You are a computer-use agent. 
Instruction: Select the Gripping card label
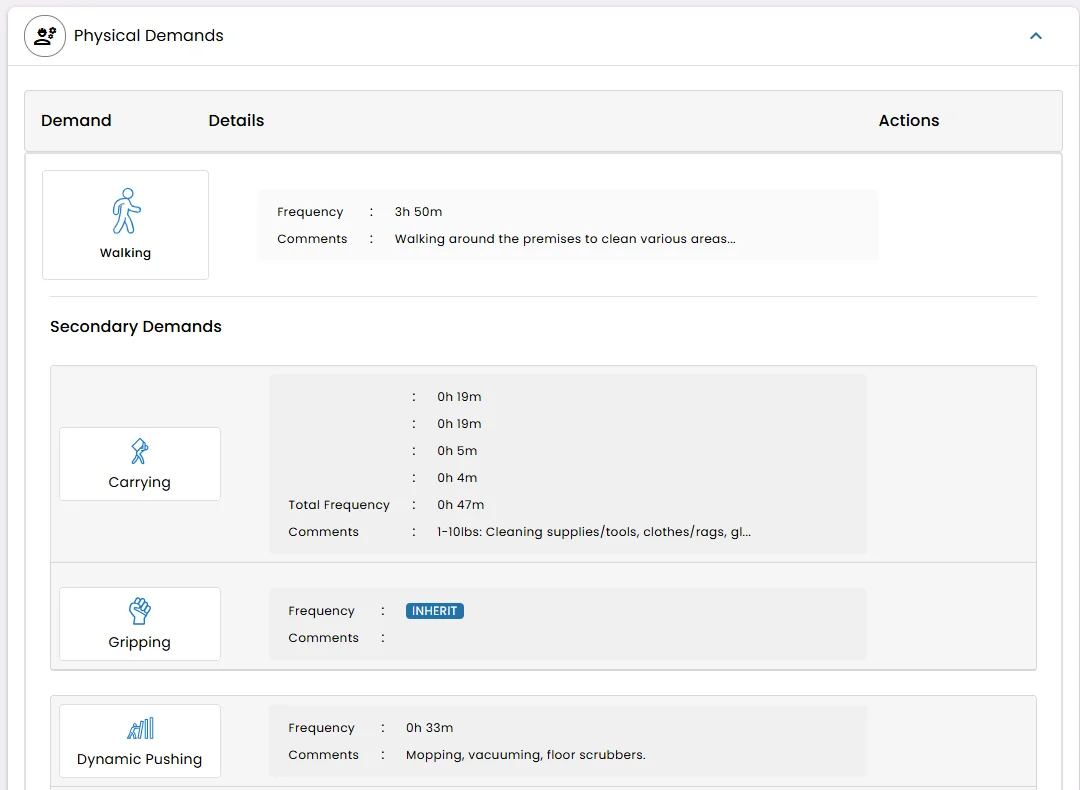tap(140, 642)
